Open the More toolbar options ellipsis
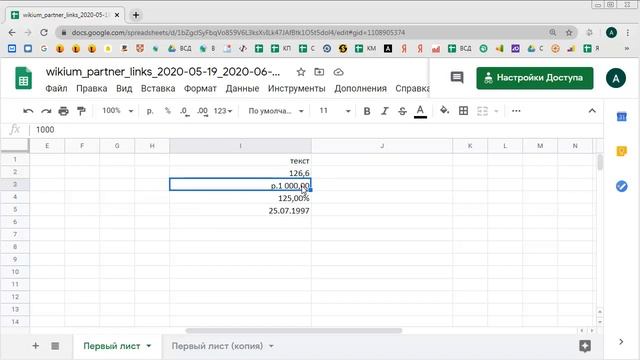 516,111
